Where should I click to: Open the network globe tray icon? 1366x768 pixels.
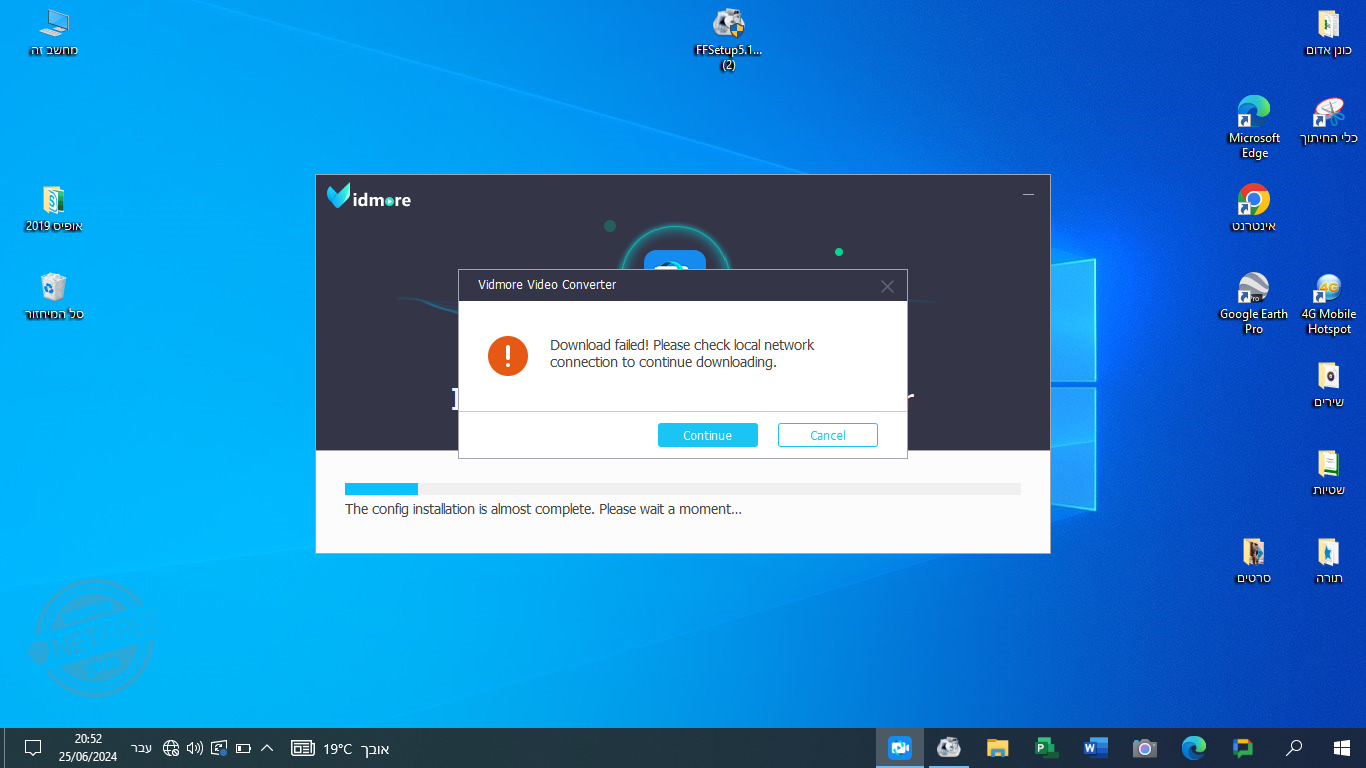click(x=171, y=748)
